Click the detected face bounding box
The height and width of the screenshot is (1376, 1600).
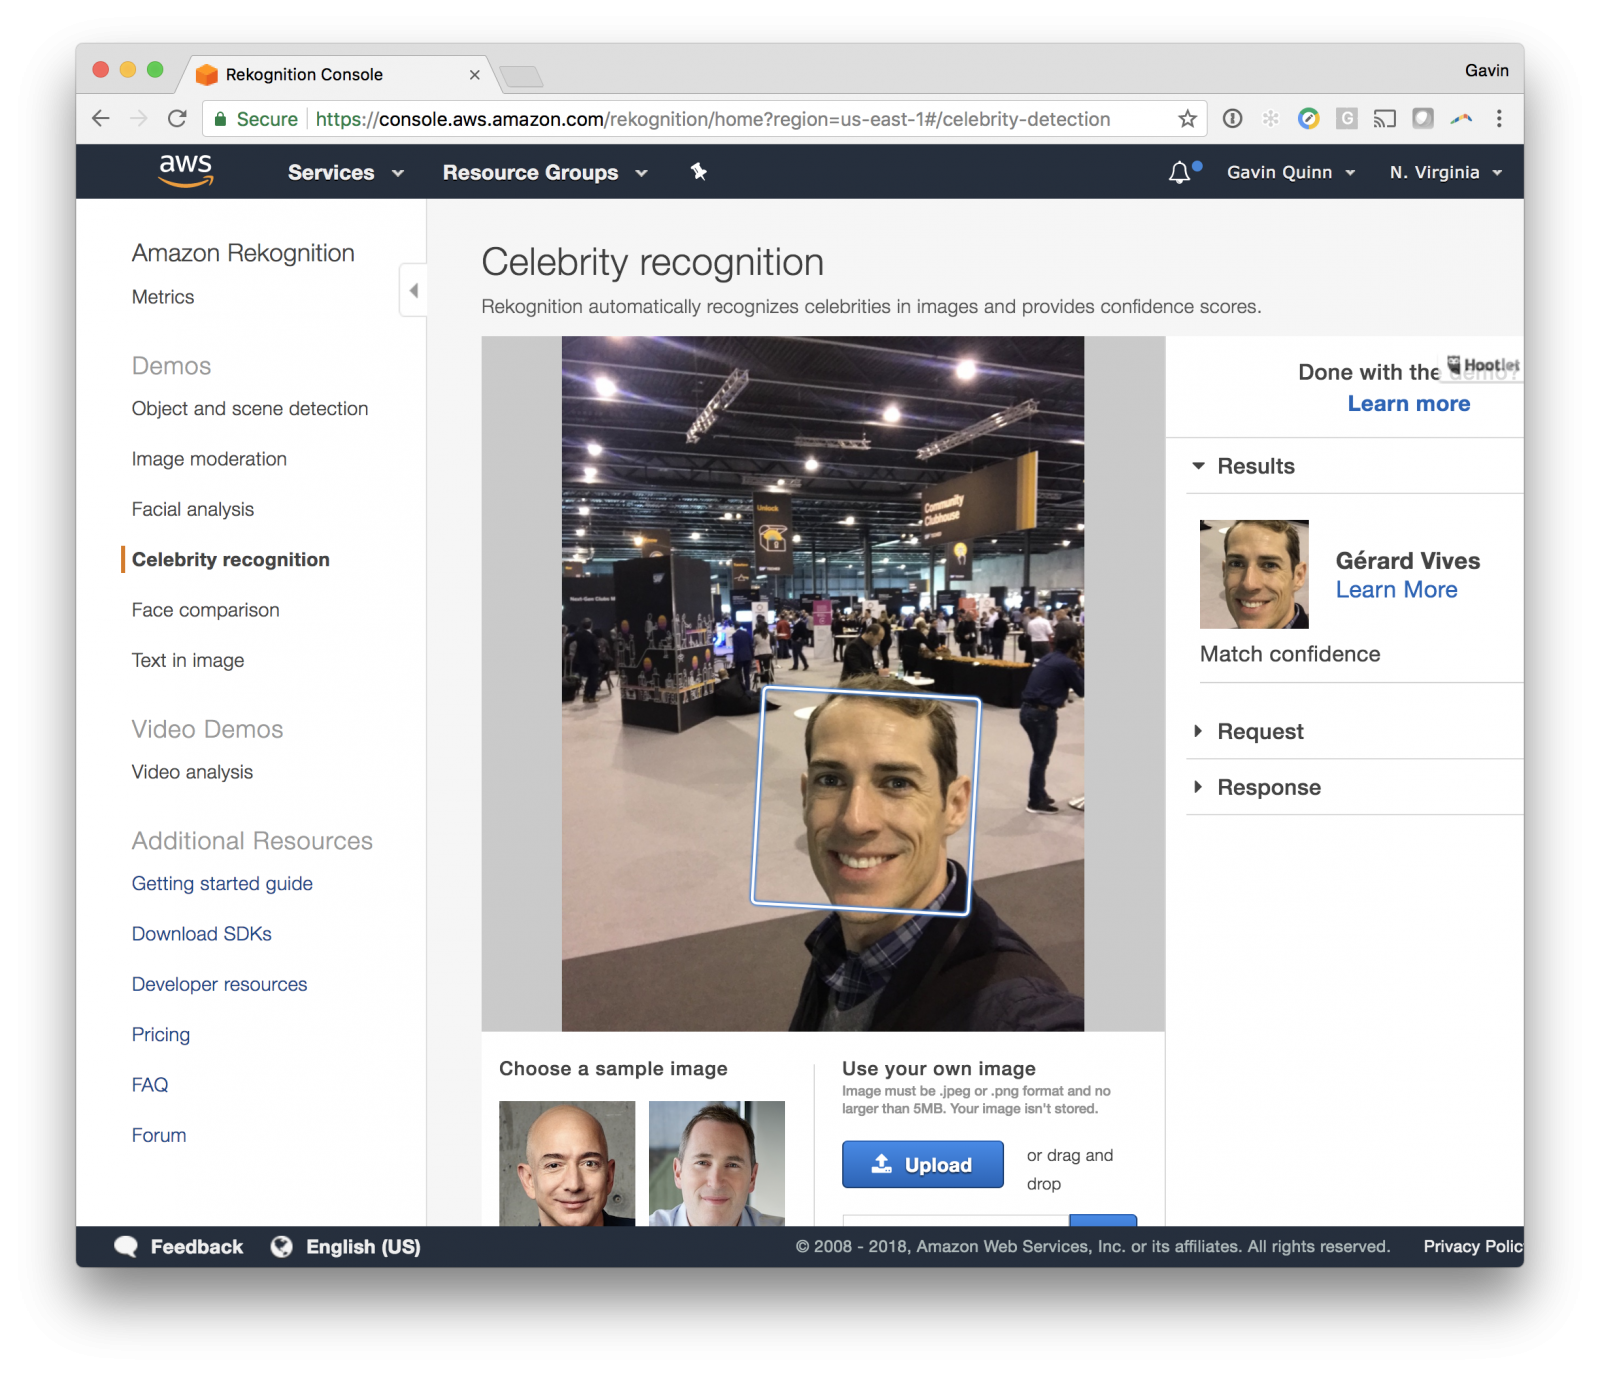point(866,800)
